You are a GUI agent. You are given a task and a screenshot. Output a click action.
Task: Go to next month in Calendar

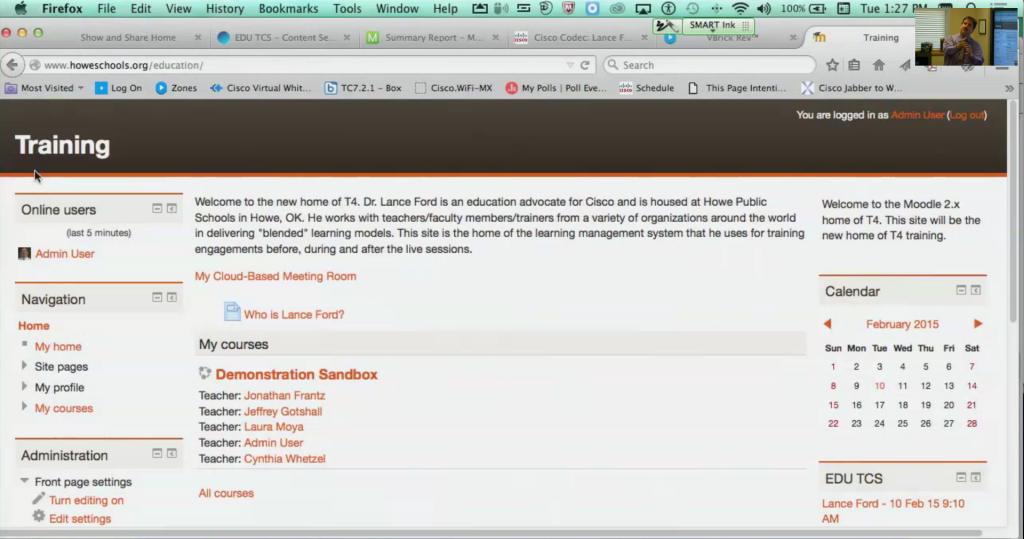coord(977,324)
